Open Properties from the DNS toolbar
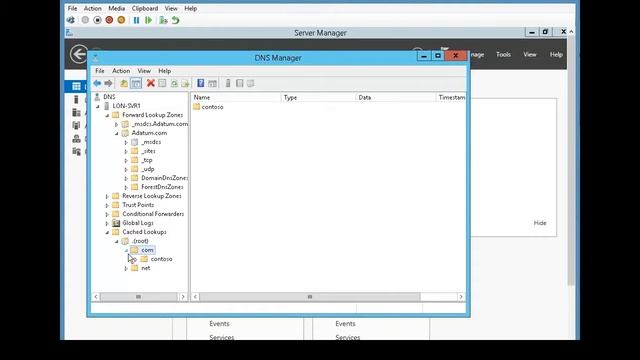The height and width of the screenshot is (360, 640). pyautogui.click(x=162, y=83)
